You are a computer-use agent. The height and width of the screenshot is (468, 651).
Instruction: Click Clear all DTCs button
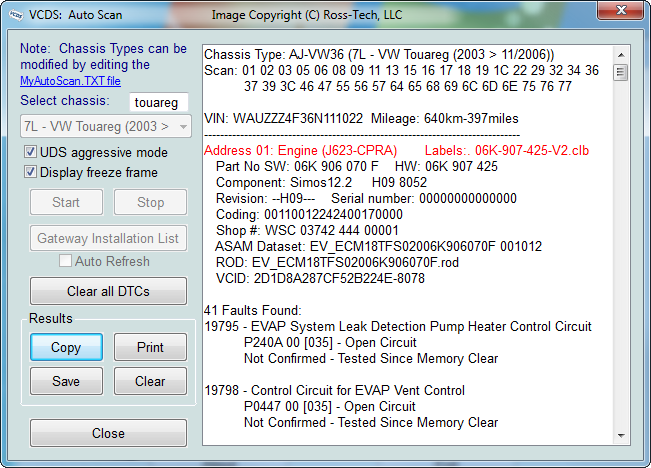pyautogui.click(x=108, y=291)
